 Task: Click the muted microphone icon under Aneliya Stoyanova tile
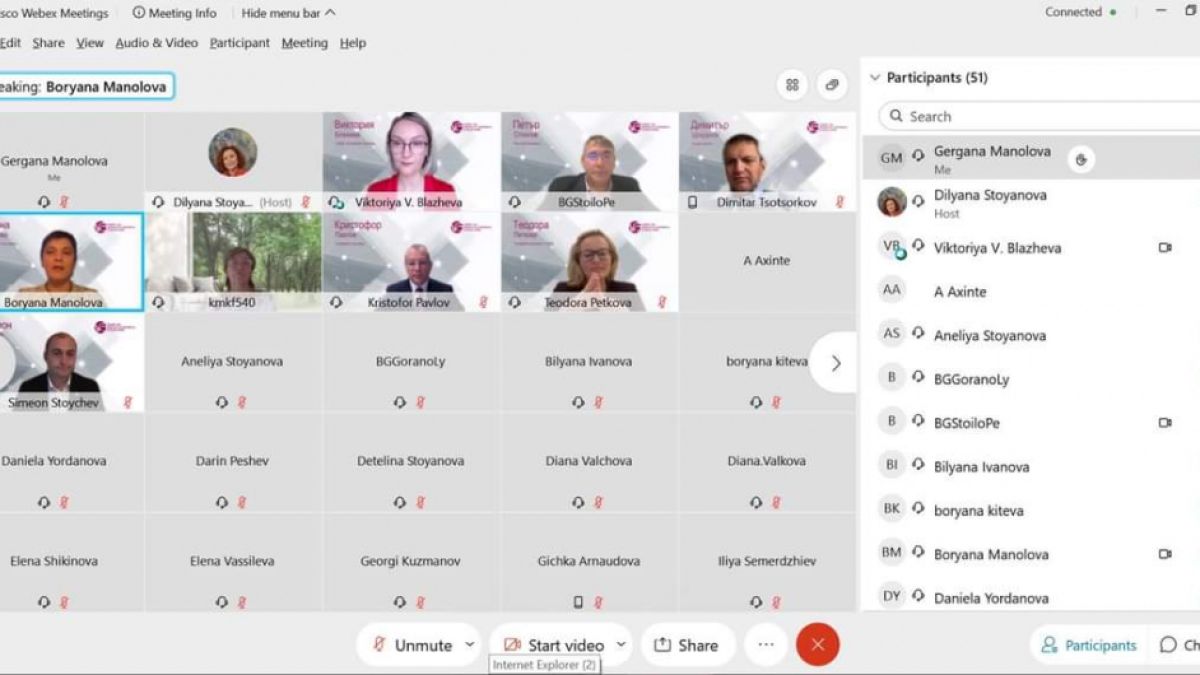[x=241, y=402]
